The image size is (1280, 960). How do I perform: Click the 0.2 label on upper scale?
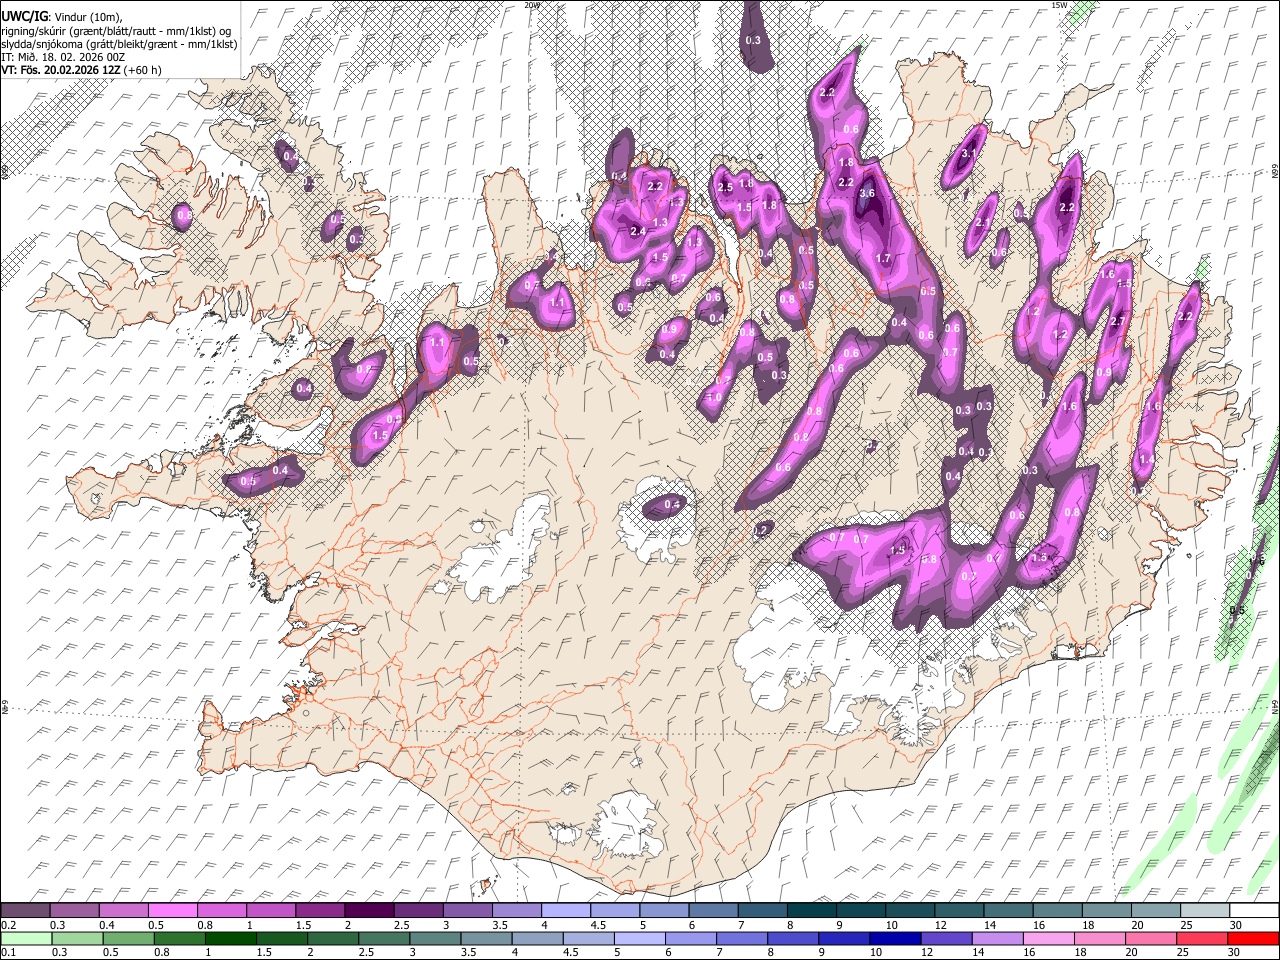click(8, 925)
